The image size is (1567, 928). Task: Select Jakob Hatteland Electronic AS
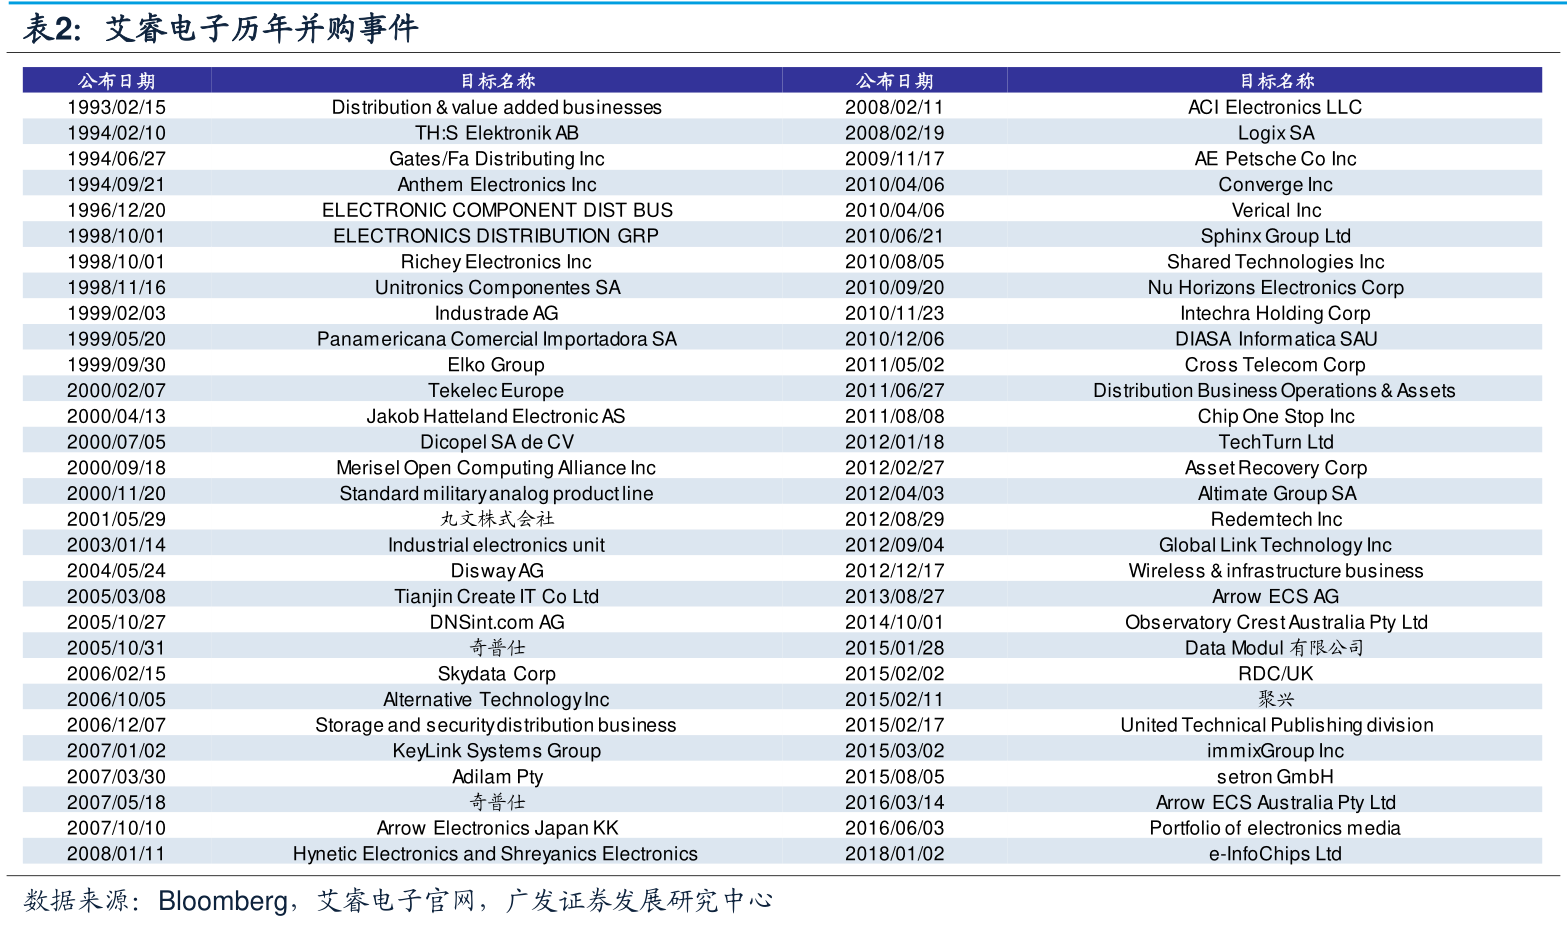[x=497, y=417]
